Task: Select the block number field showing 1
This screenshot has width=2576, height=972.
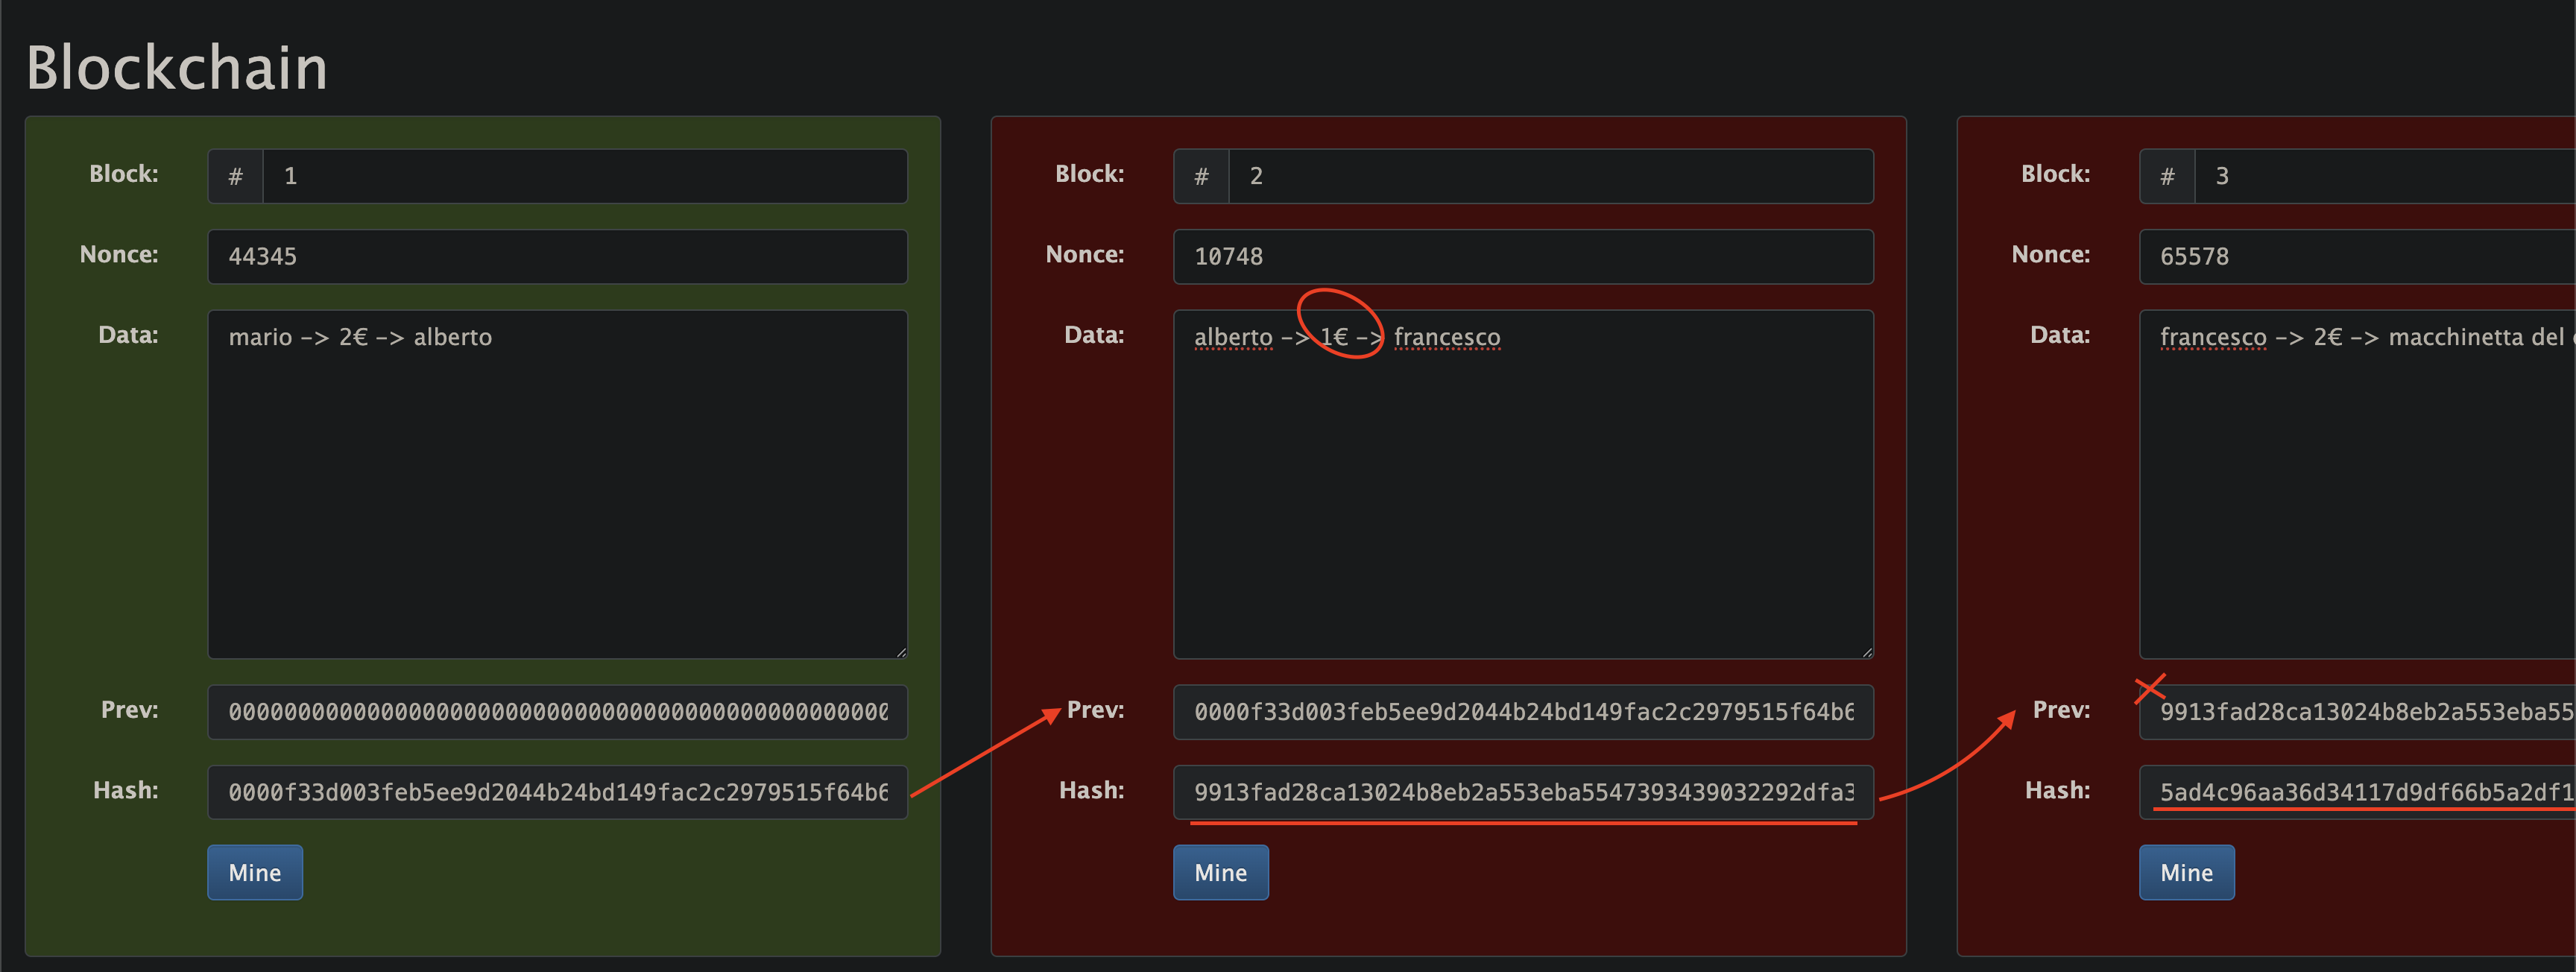Action: [585, 176]
